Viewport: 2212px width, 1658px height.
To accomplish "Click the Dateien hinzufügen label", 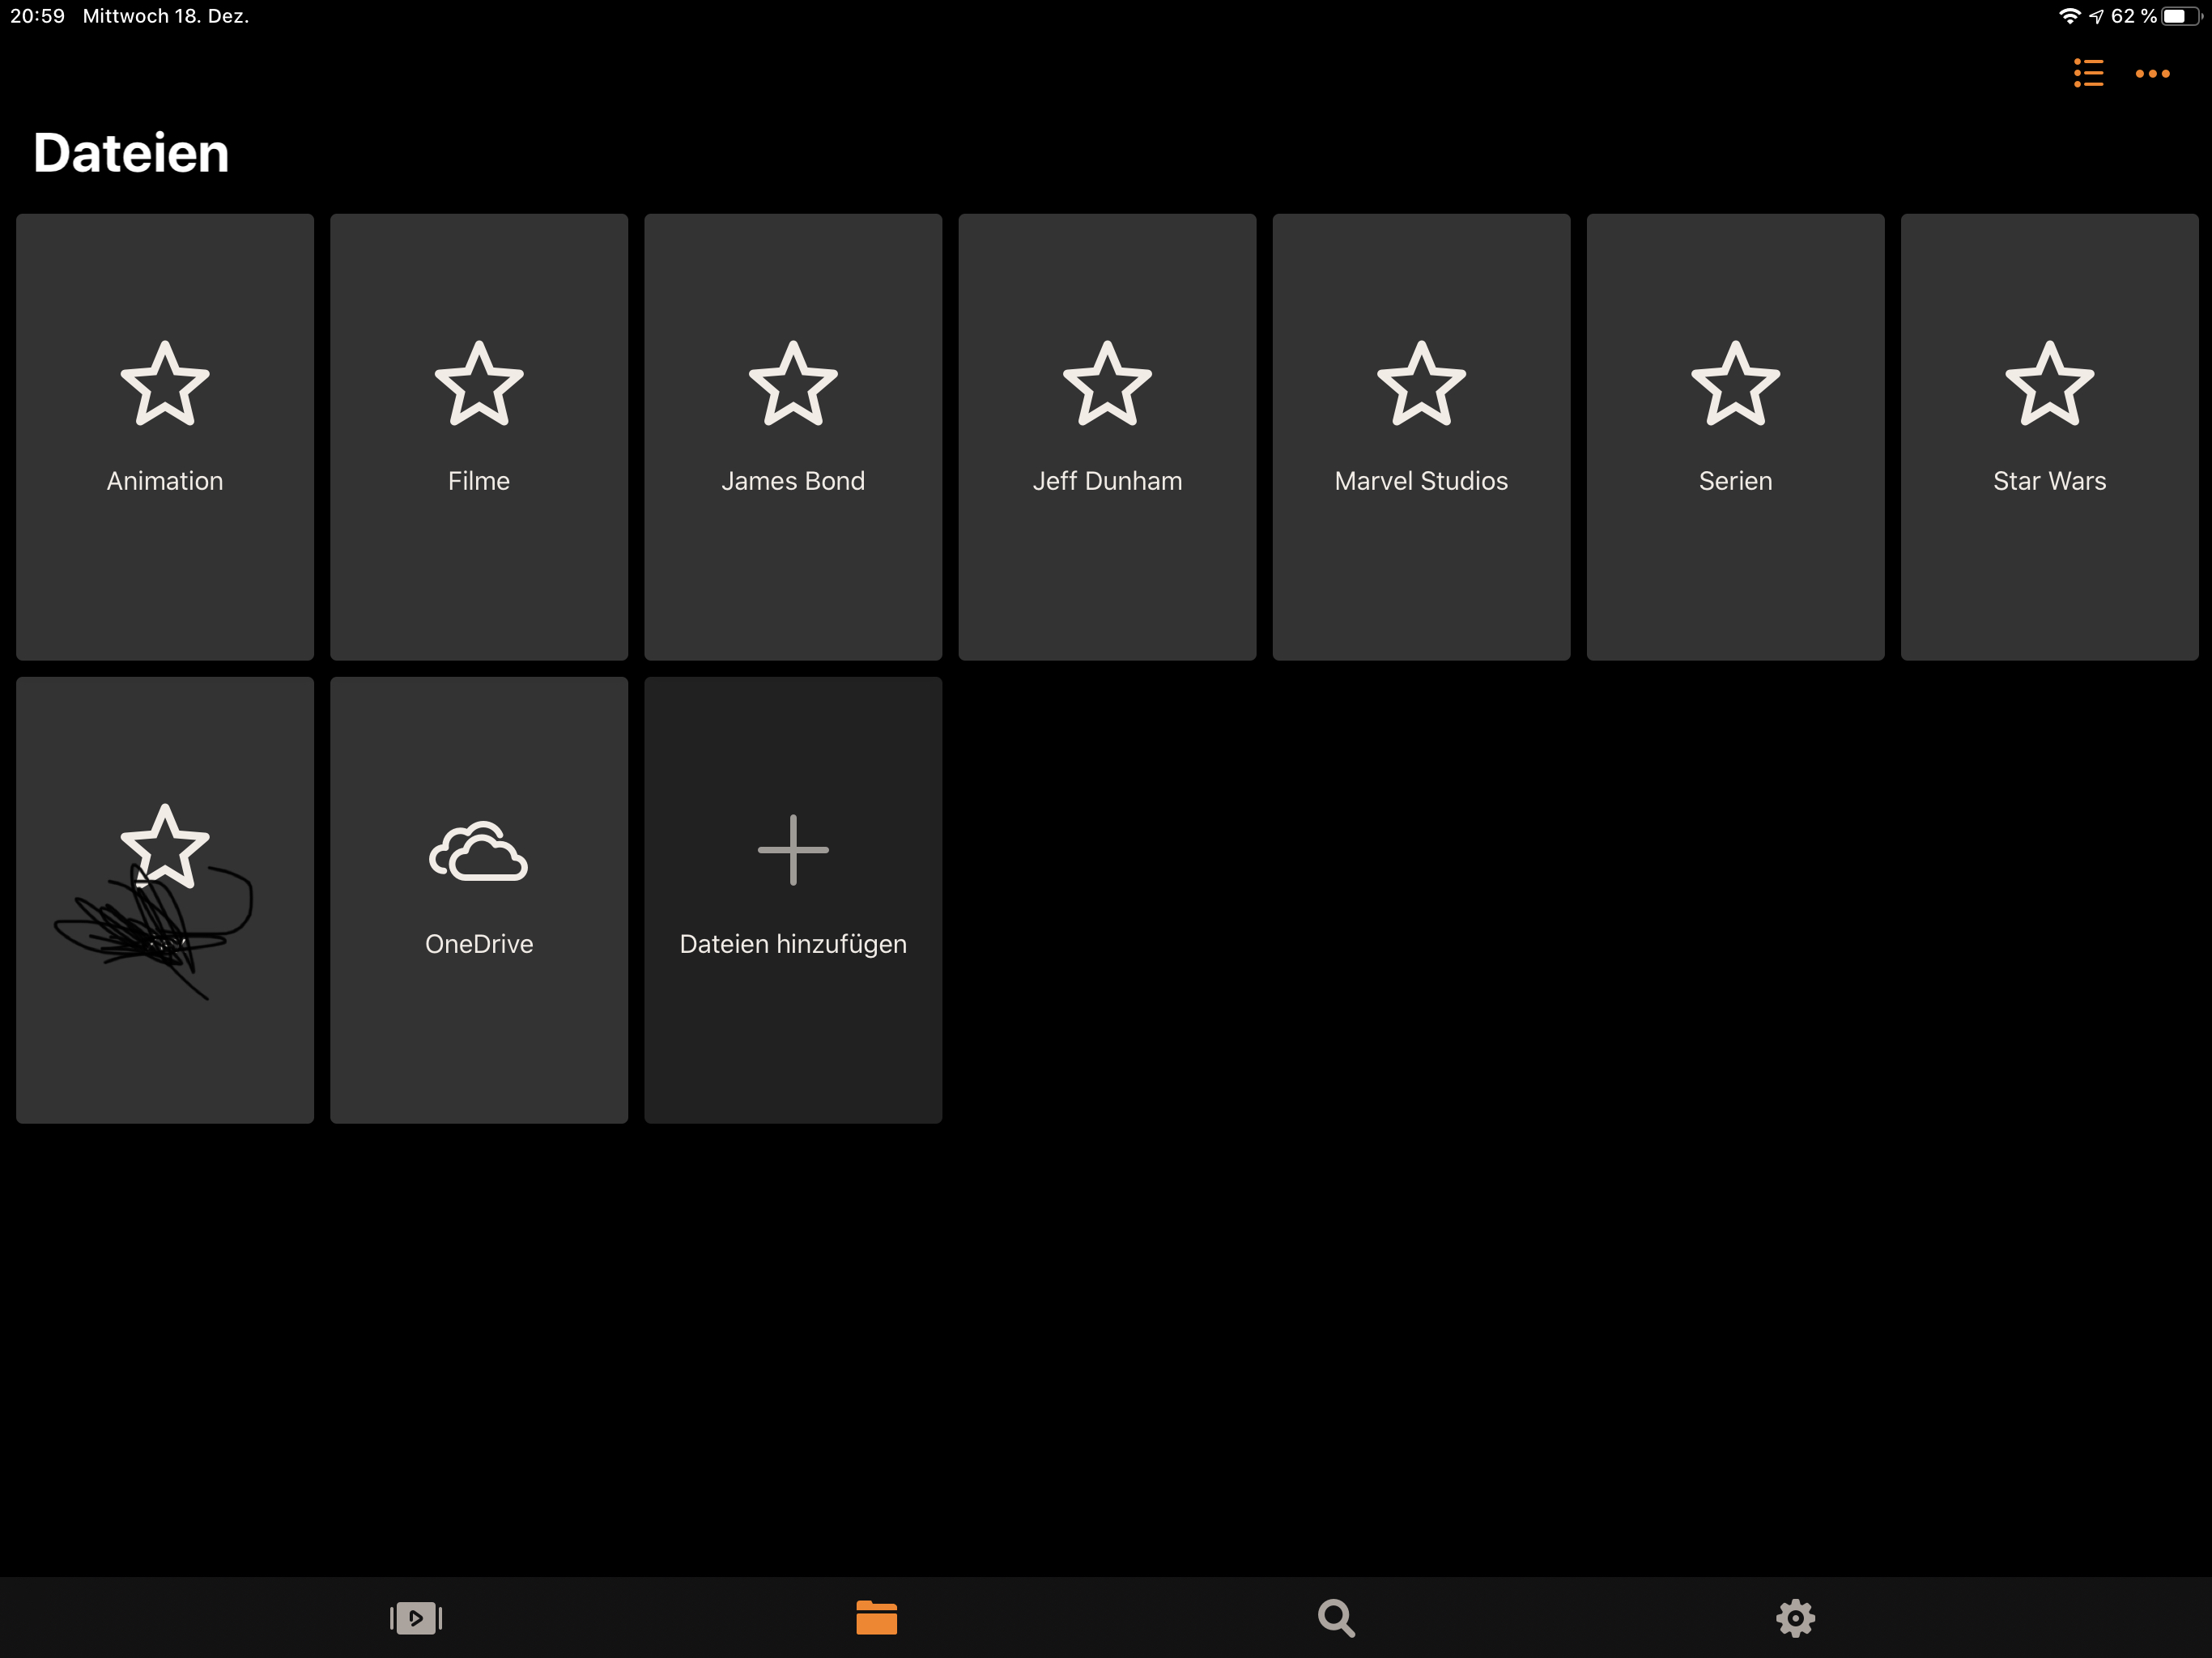I will [x=793, y=944].
